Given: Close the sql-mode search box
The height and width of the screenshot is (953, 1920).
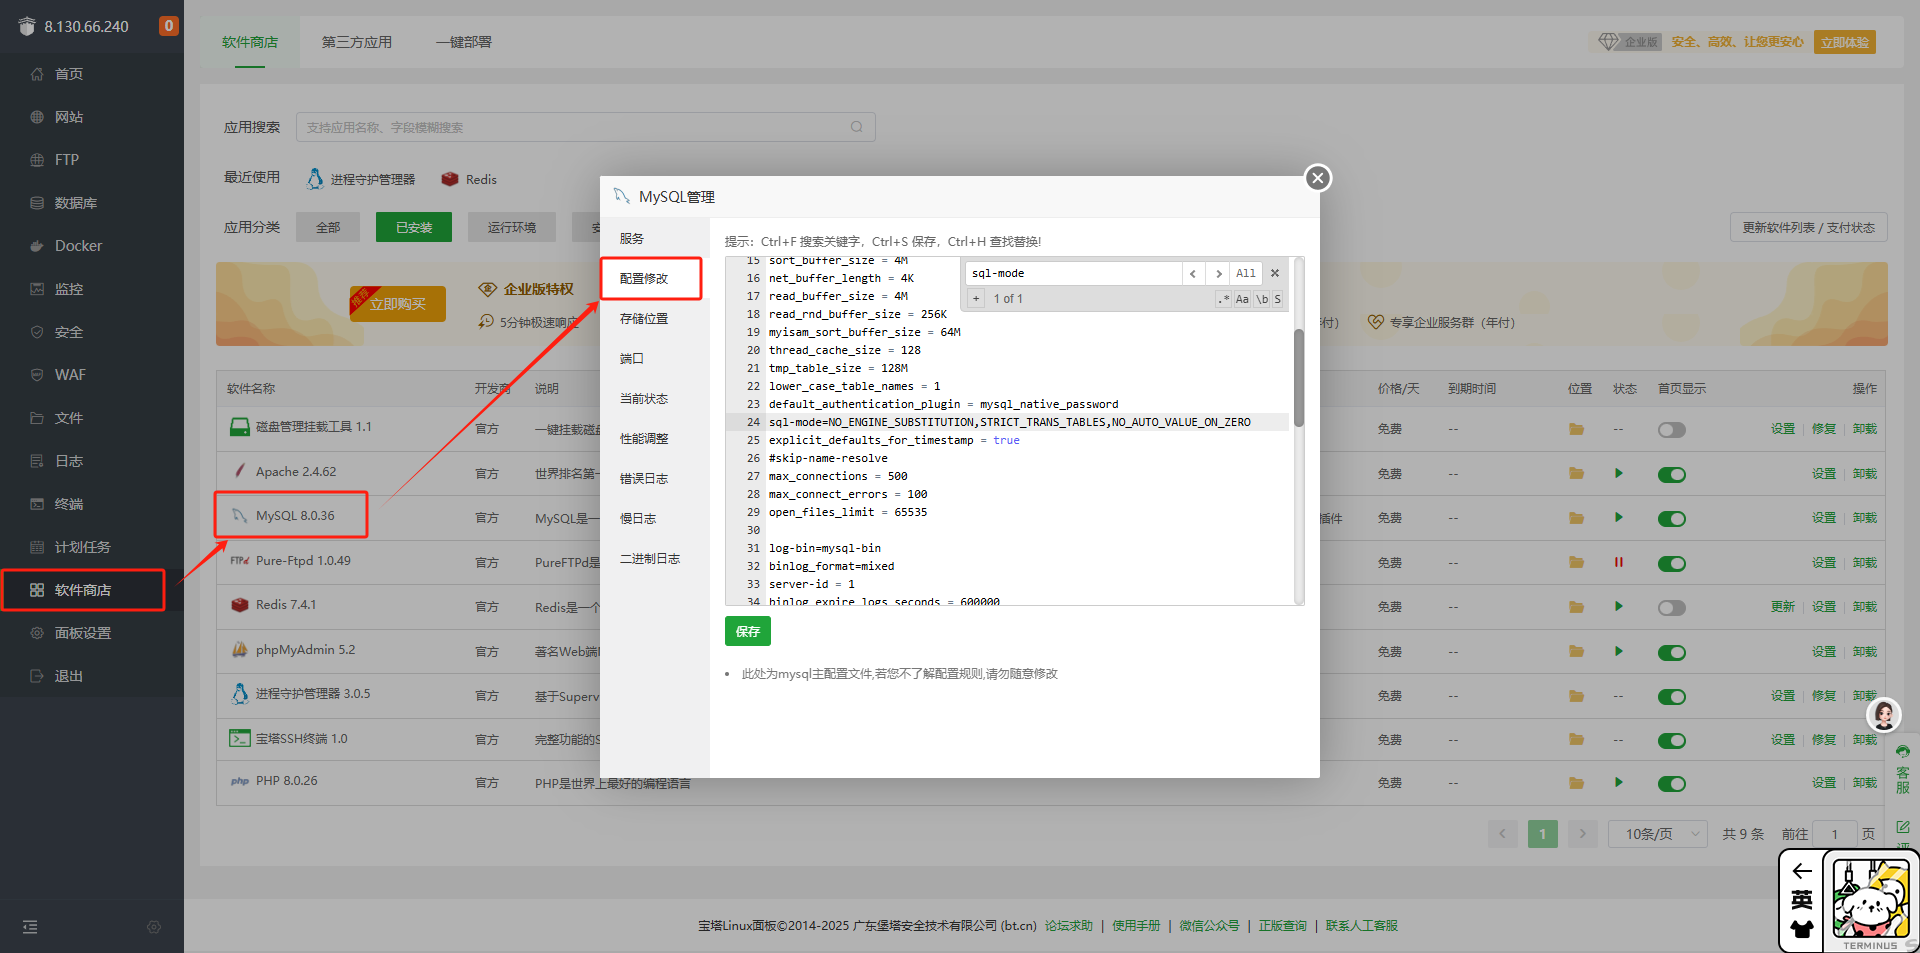Looking at the screenshot, I should 1275,273.
